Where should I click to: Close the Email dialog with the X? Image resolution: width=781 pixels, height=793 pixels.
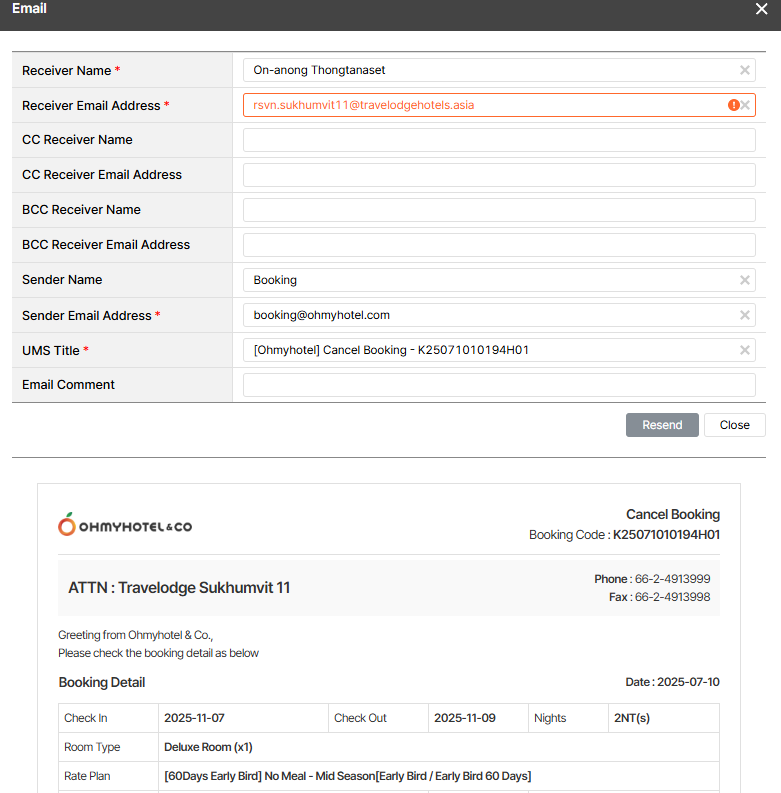(x=761, y=9)
